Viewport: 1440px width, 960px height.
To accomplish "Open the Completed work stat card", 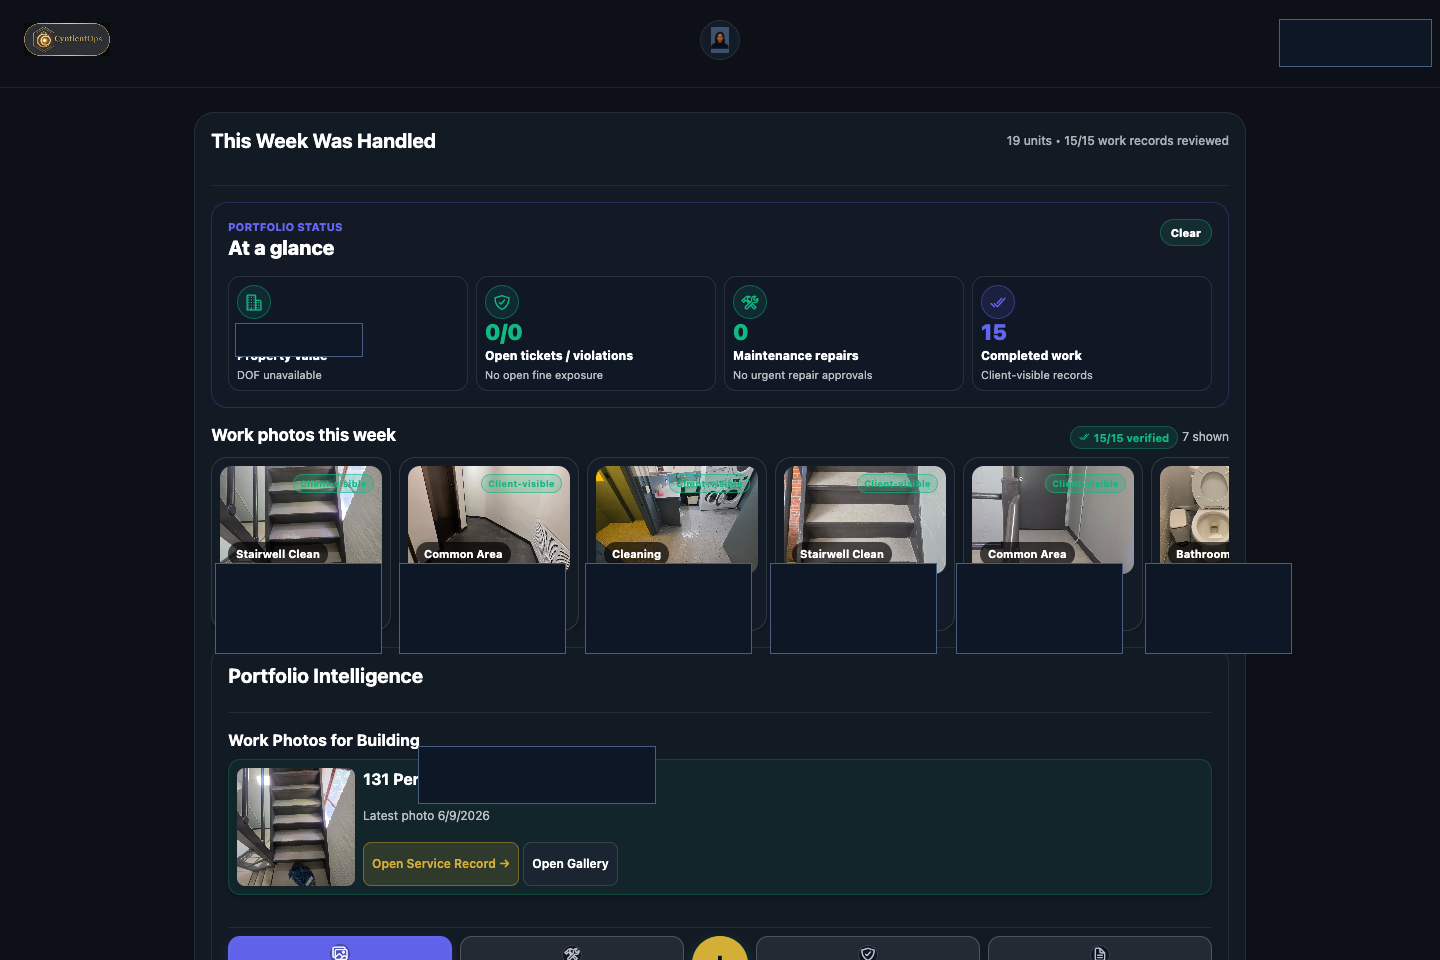I will (1092, 333).
